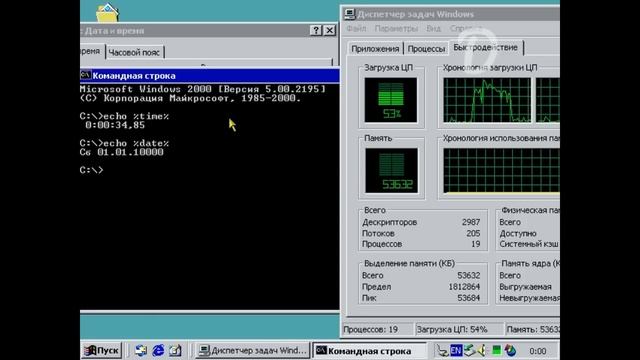Screen dimensions: 640x360
Task: Click the Процессов value 19 in Всего group
Action: [x=476, y=244]
